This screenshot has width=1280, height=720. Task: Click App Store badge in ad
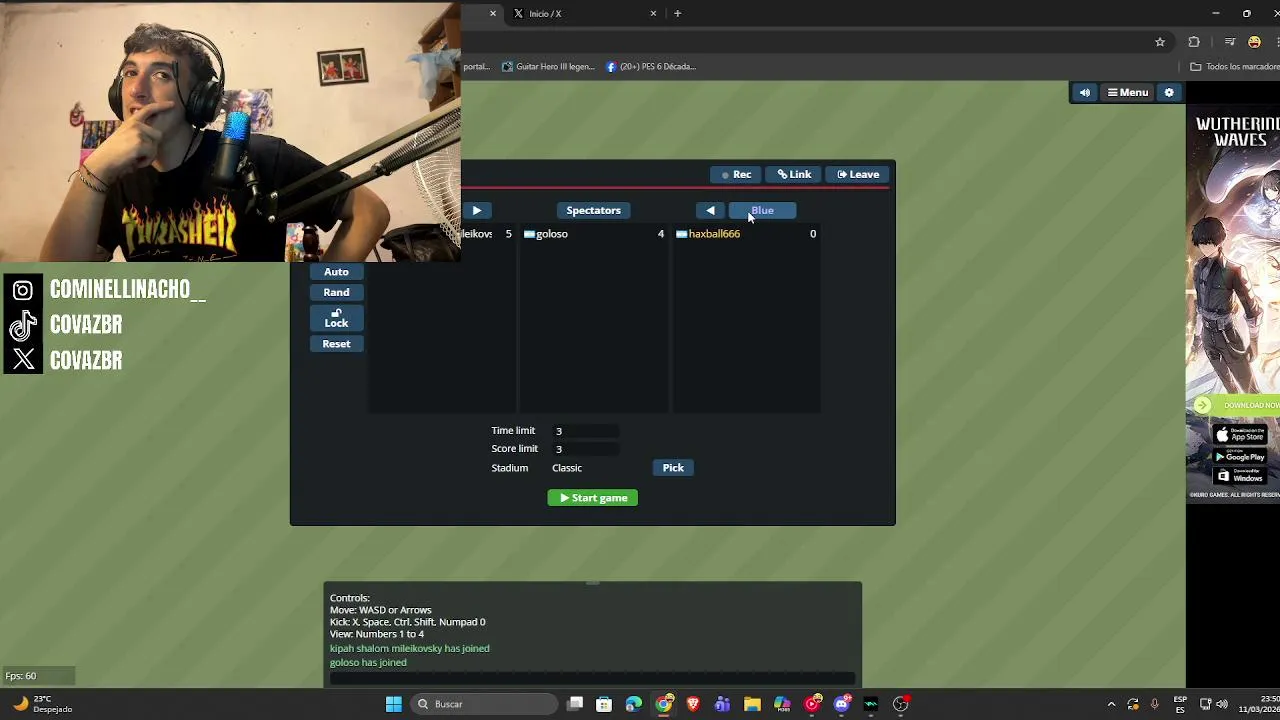pyautogui.click(x=1240, y=435)
